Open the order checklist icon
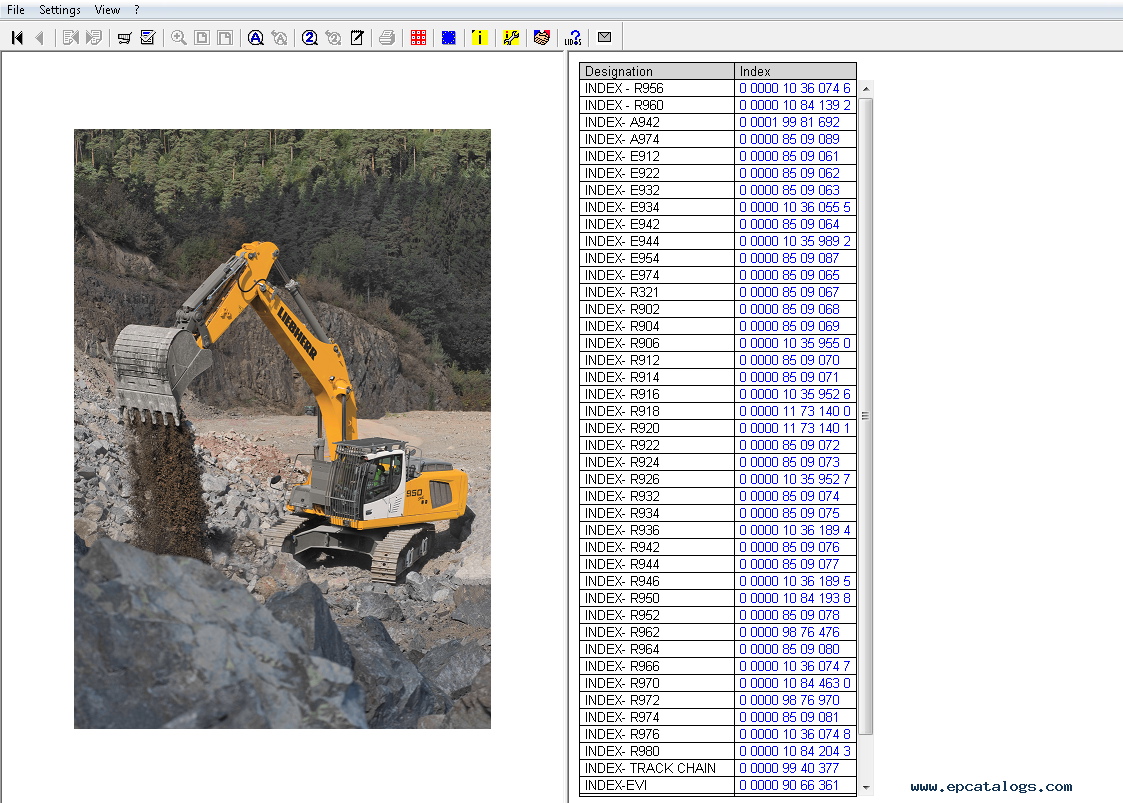The width and height of the screenshot is (1123, 803). 148,38
